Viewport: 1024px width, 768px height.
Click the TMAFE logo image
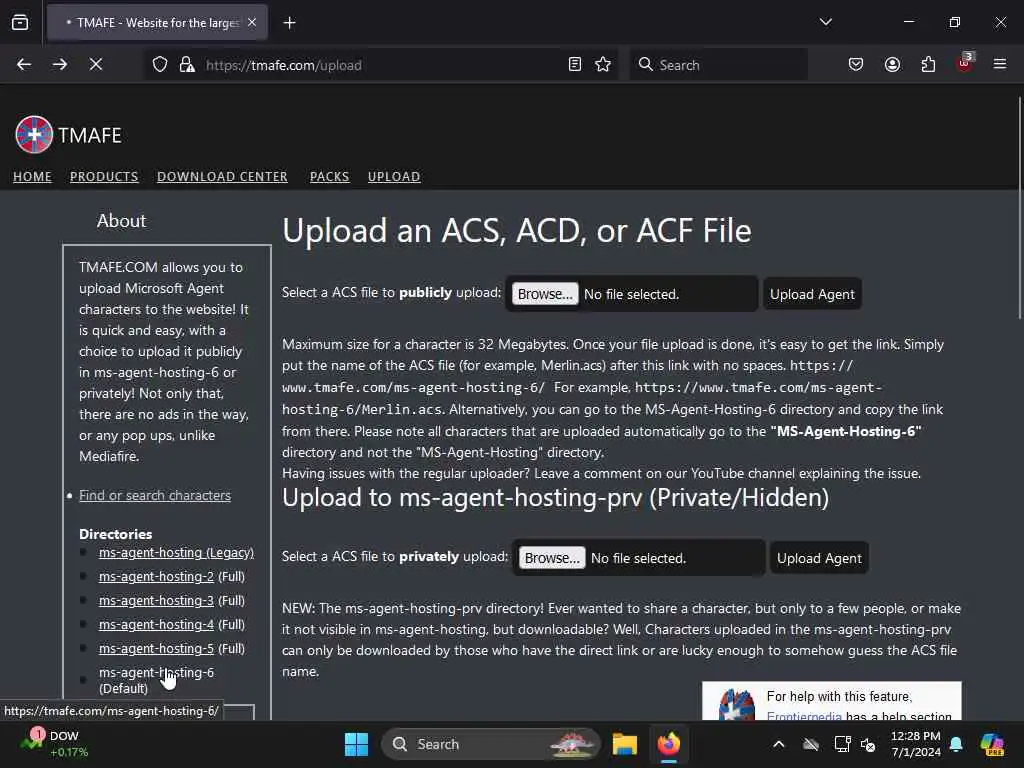coord(34,135)
